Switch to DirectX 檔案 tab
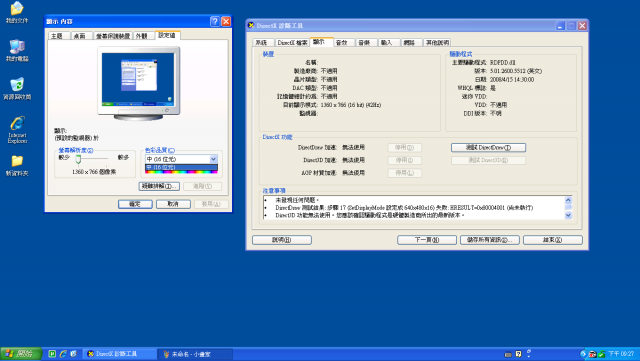Image resolution: width=640 pixels, height=361 pixels. pos(292,42)
